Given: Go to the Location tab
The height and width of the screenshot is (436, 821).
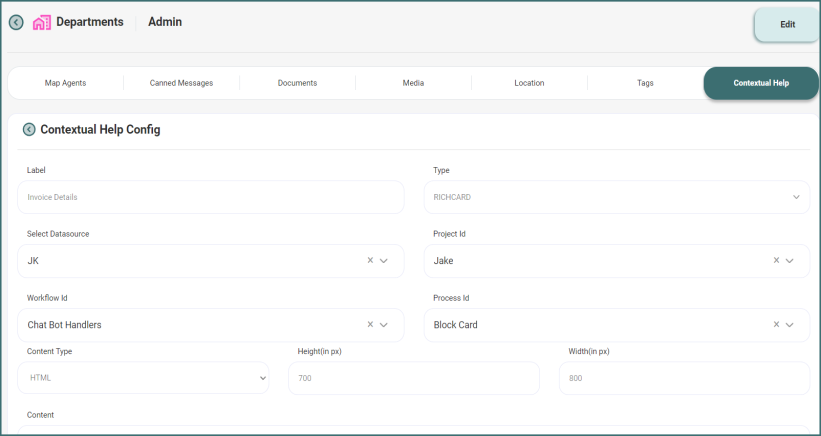Looking at the screenshot, I should 529,83.
